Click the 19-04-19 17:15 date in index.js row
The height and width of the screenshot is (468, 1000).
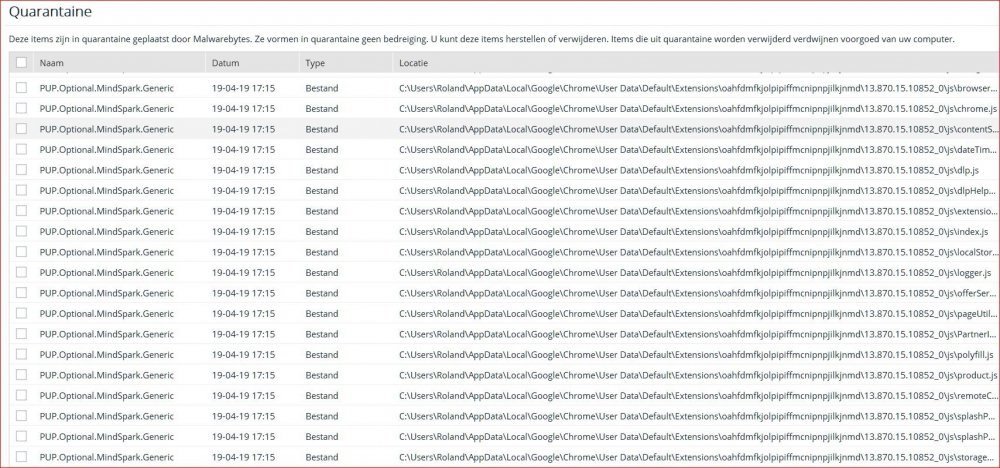click(x=244, y=231)
